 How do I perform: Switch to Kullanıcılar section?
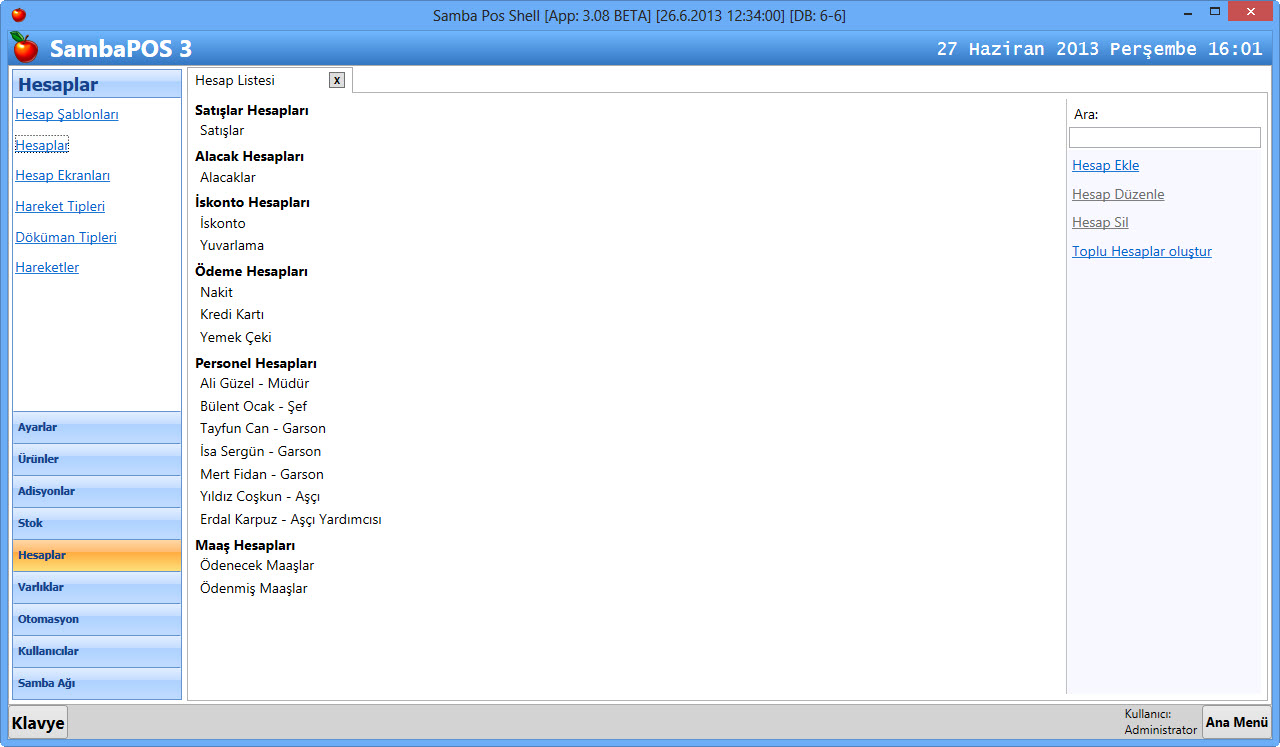(97, 652)
